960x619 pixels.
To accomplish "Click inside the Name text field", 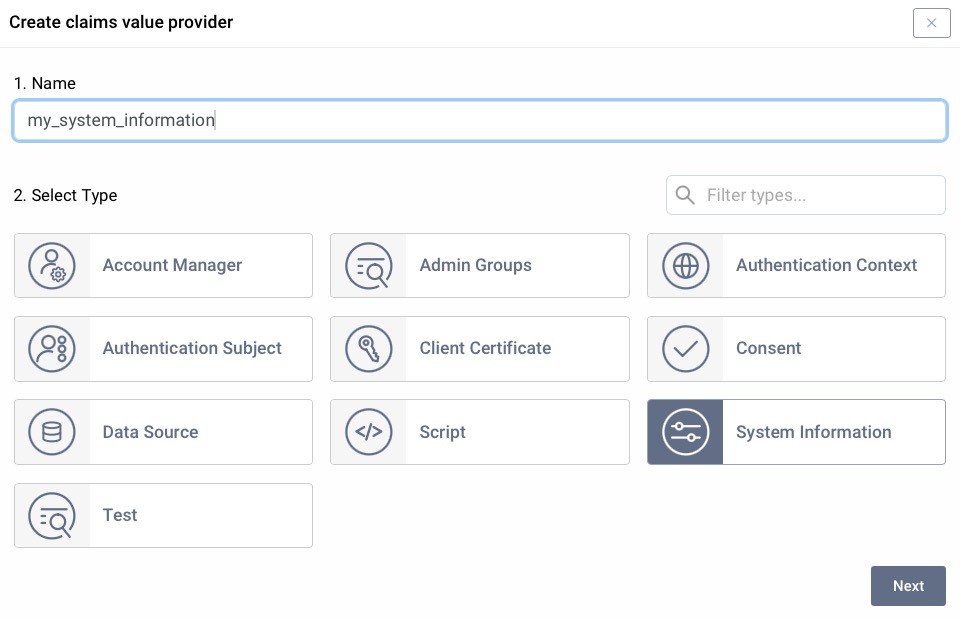I will (x=480, y=120).
